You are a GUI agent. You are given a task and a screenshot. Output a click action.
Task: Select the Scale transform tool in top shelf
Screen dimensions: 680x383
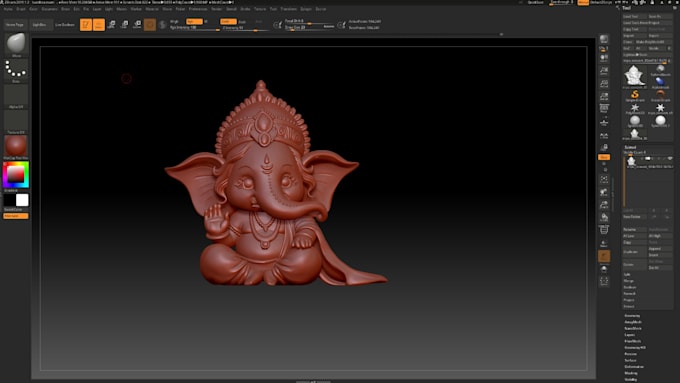pos(124,25)
